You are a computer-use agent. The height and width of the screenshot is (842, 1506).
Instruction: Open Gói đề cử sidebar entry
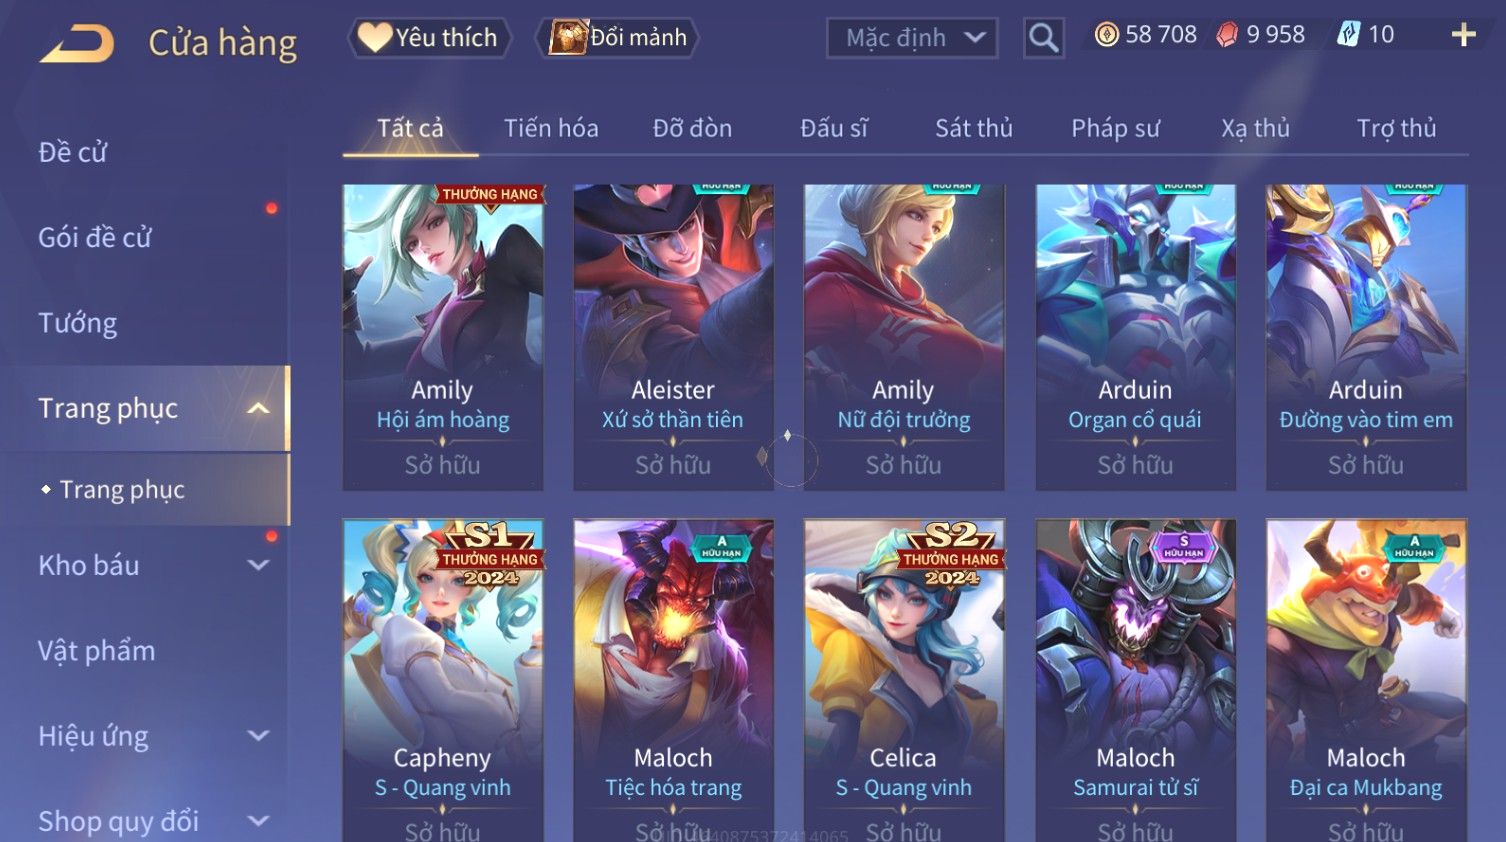95,238
